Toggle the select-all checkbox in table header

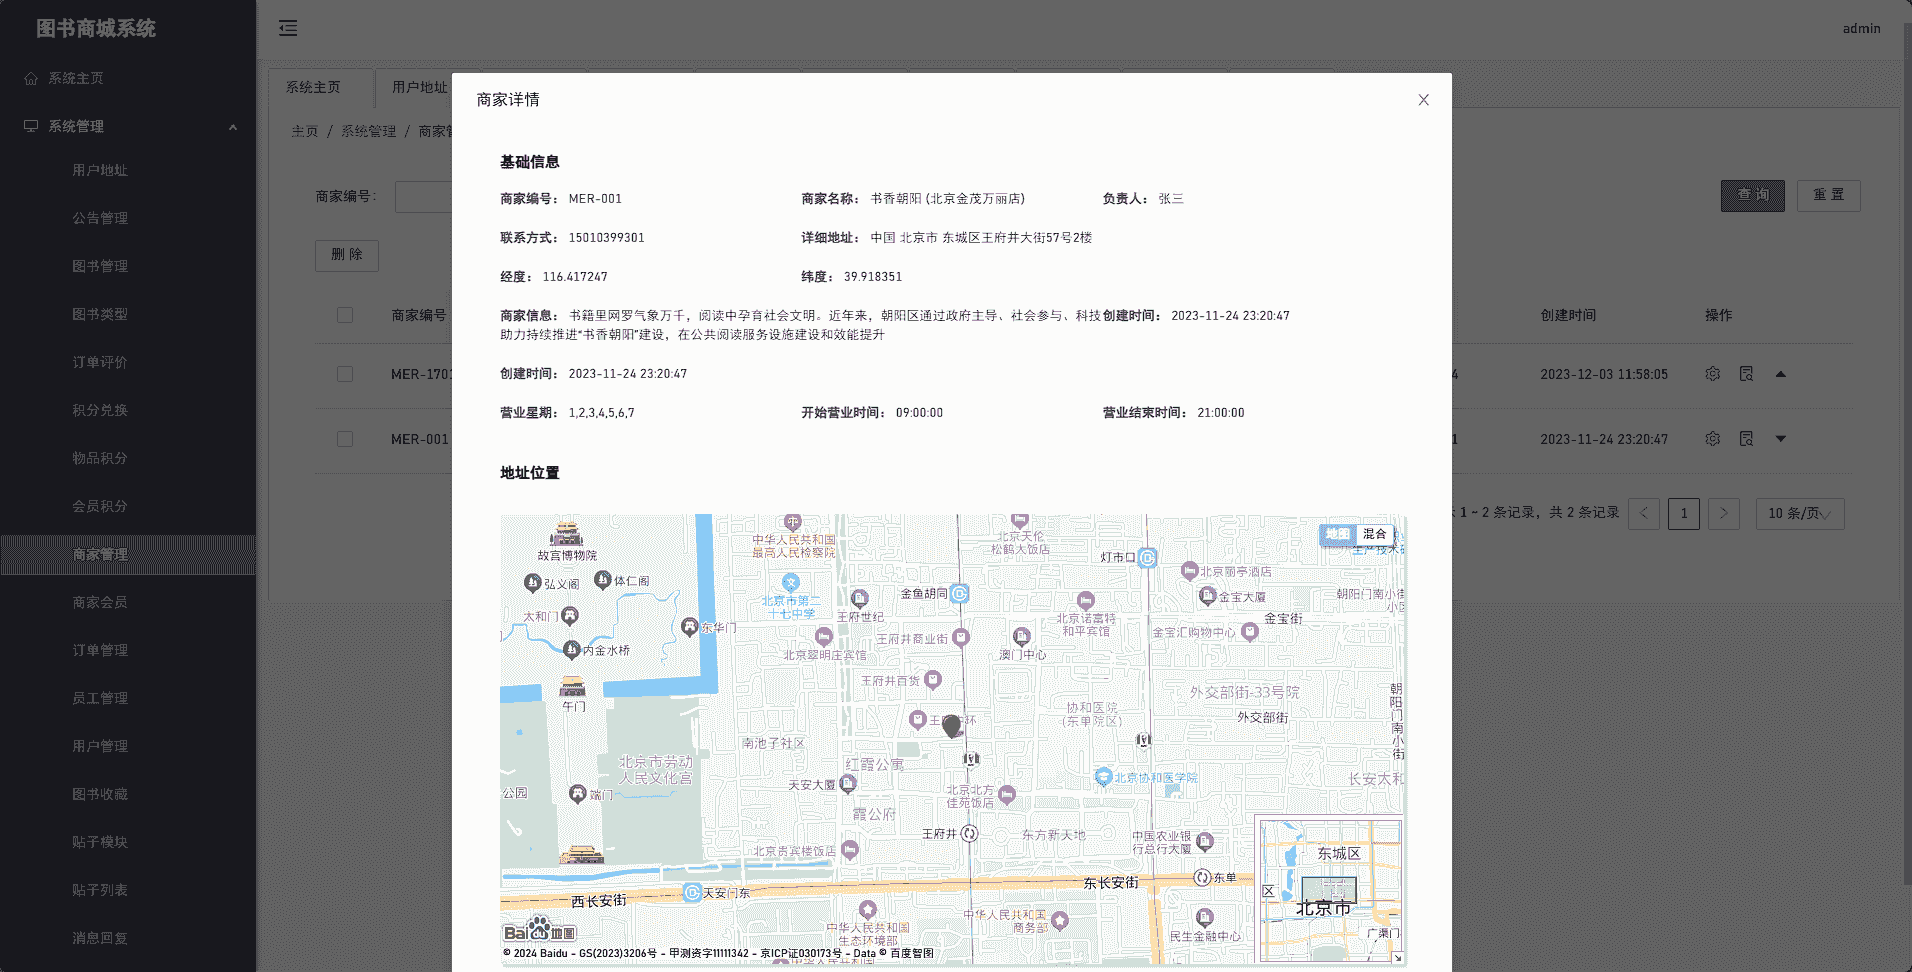pyautogui.click(x=345, y=315)
